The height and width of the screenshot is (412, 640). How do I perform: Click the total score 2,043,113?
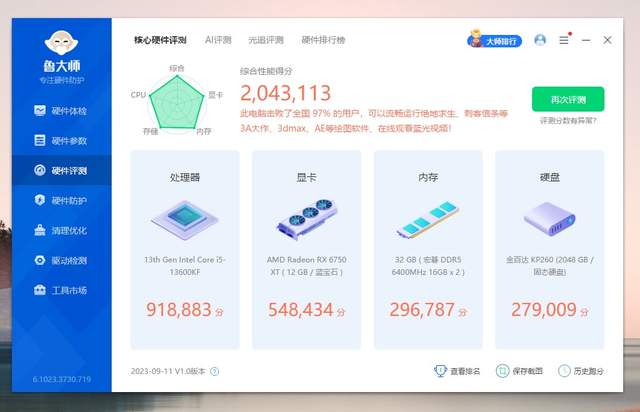(x=285, y=93)
